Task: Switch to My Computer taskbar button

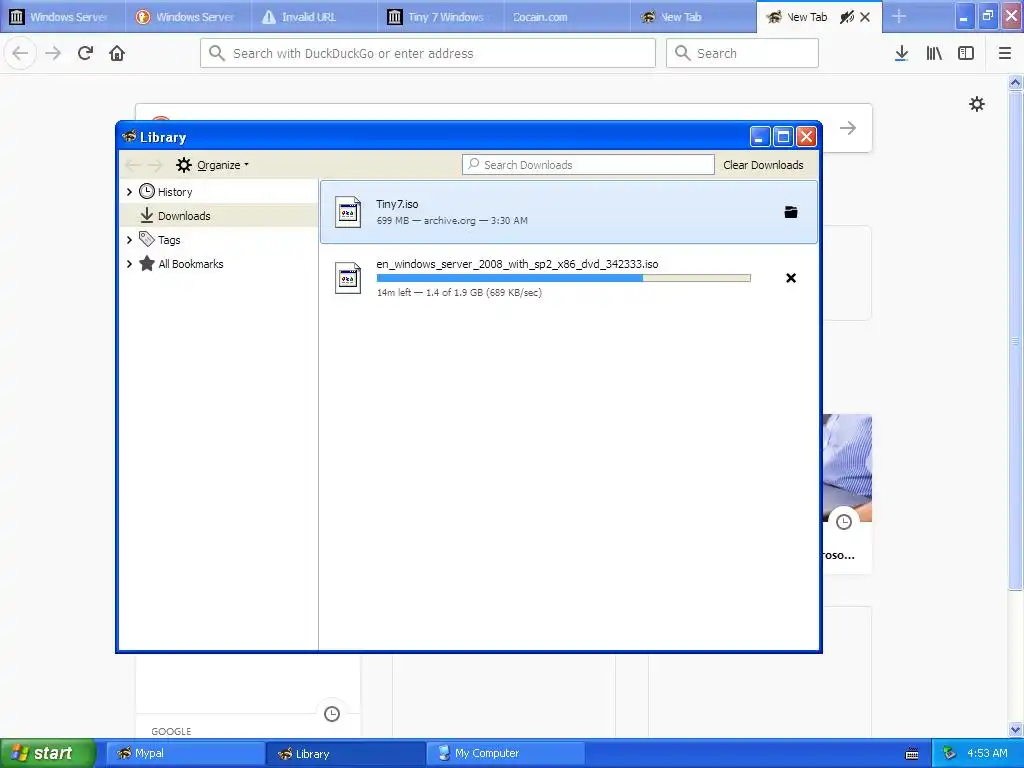Action: pos(505,754)
